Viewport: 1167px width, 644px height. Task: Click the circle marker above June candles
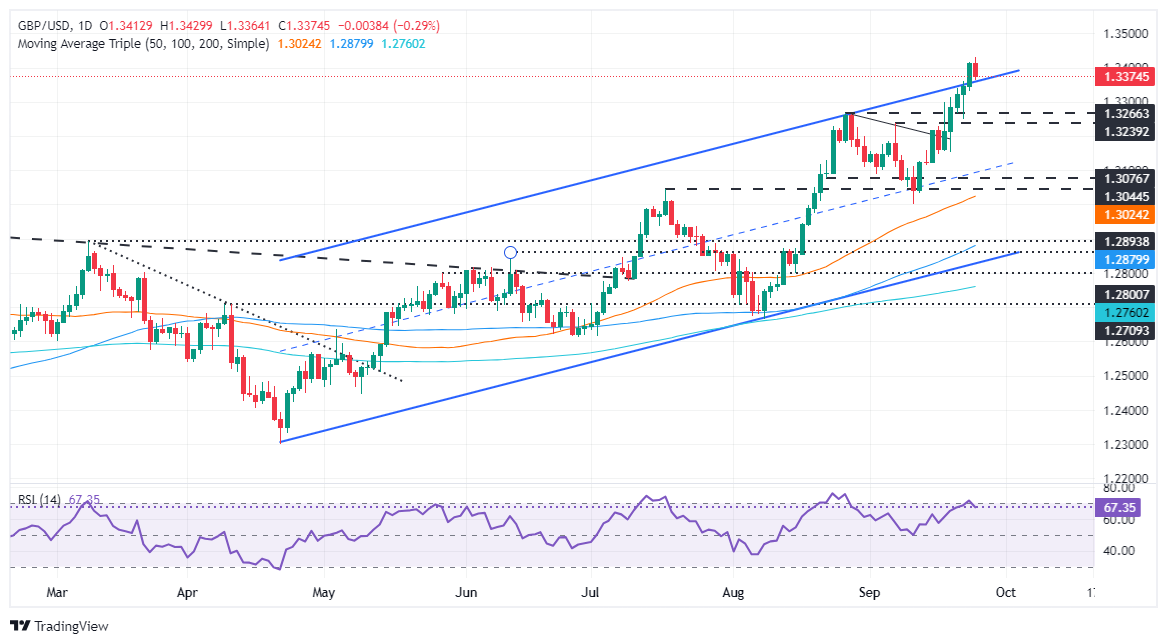tap(510, 253)
